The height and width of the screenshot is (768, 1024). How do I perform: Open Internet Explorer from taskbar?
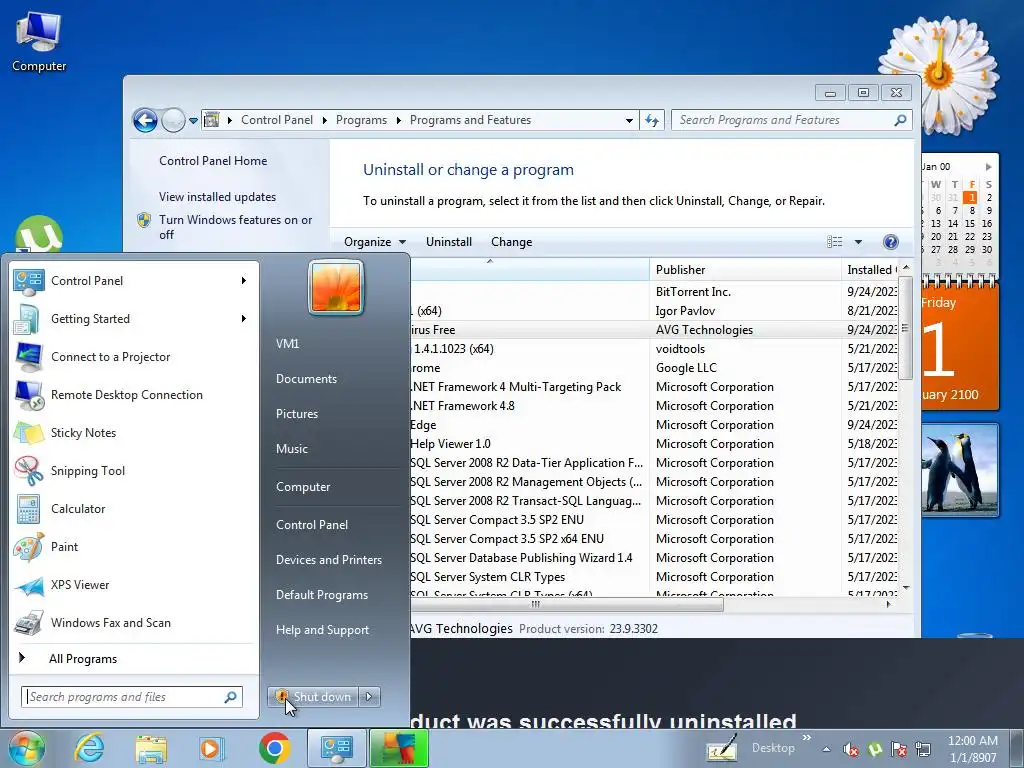(89, 748)
